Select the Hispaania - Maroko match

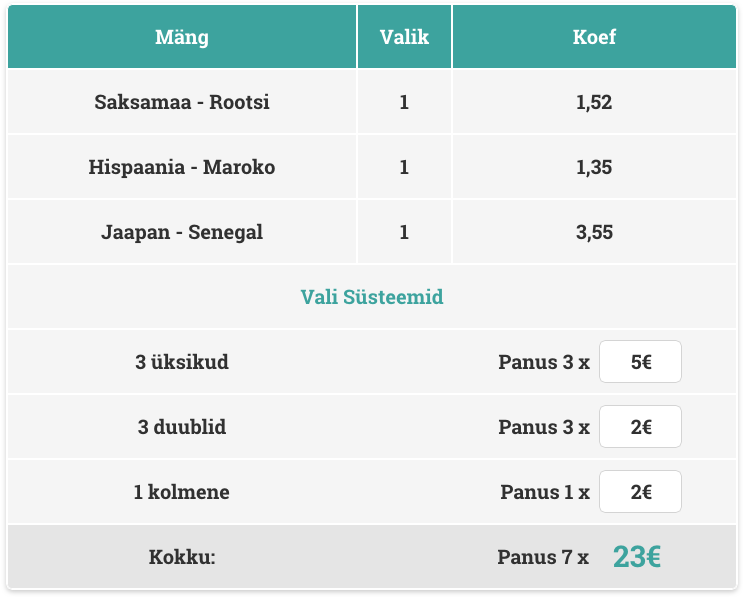click(182, 167)
